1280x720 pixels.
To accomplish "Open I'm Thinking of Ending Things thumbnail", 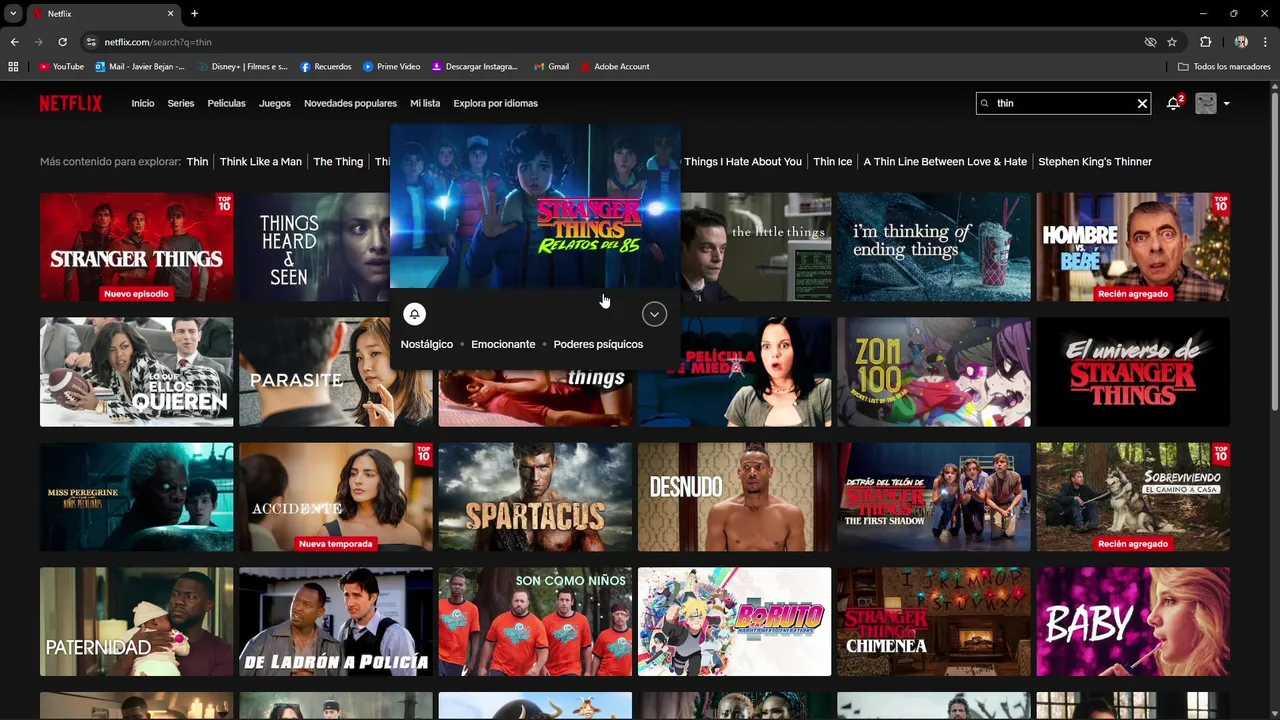I will click(934, 247).
